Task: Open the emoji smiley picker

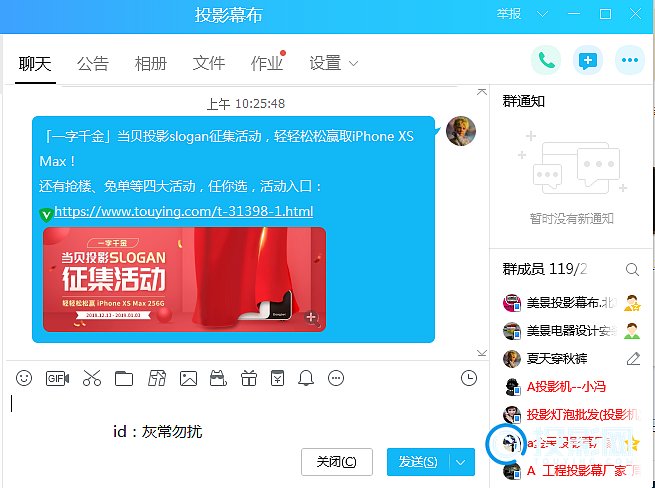Action: (24, 378)
